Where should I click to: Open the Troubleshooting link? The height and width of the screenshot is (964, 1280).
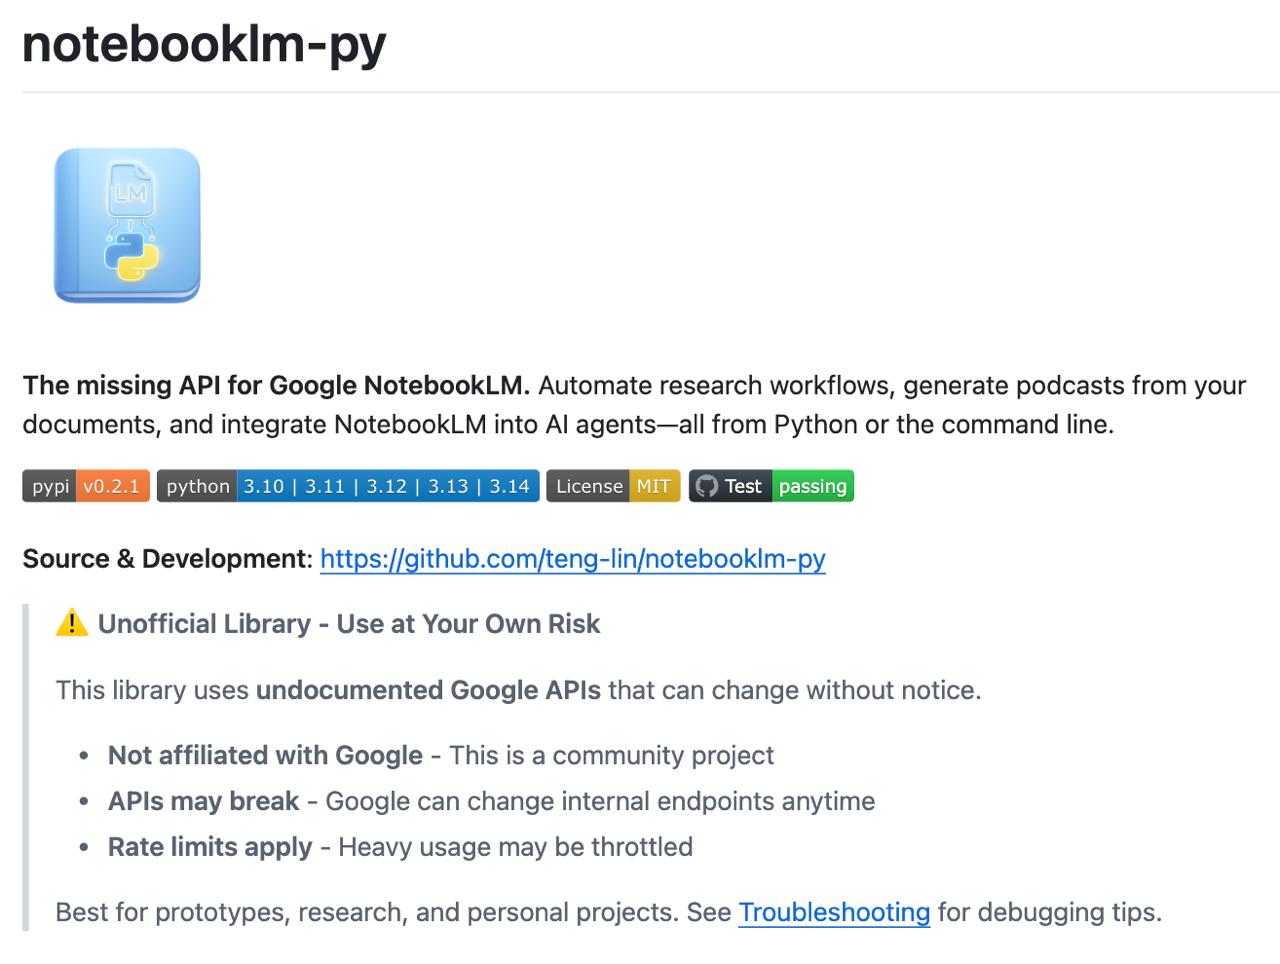coord(834,912)
